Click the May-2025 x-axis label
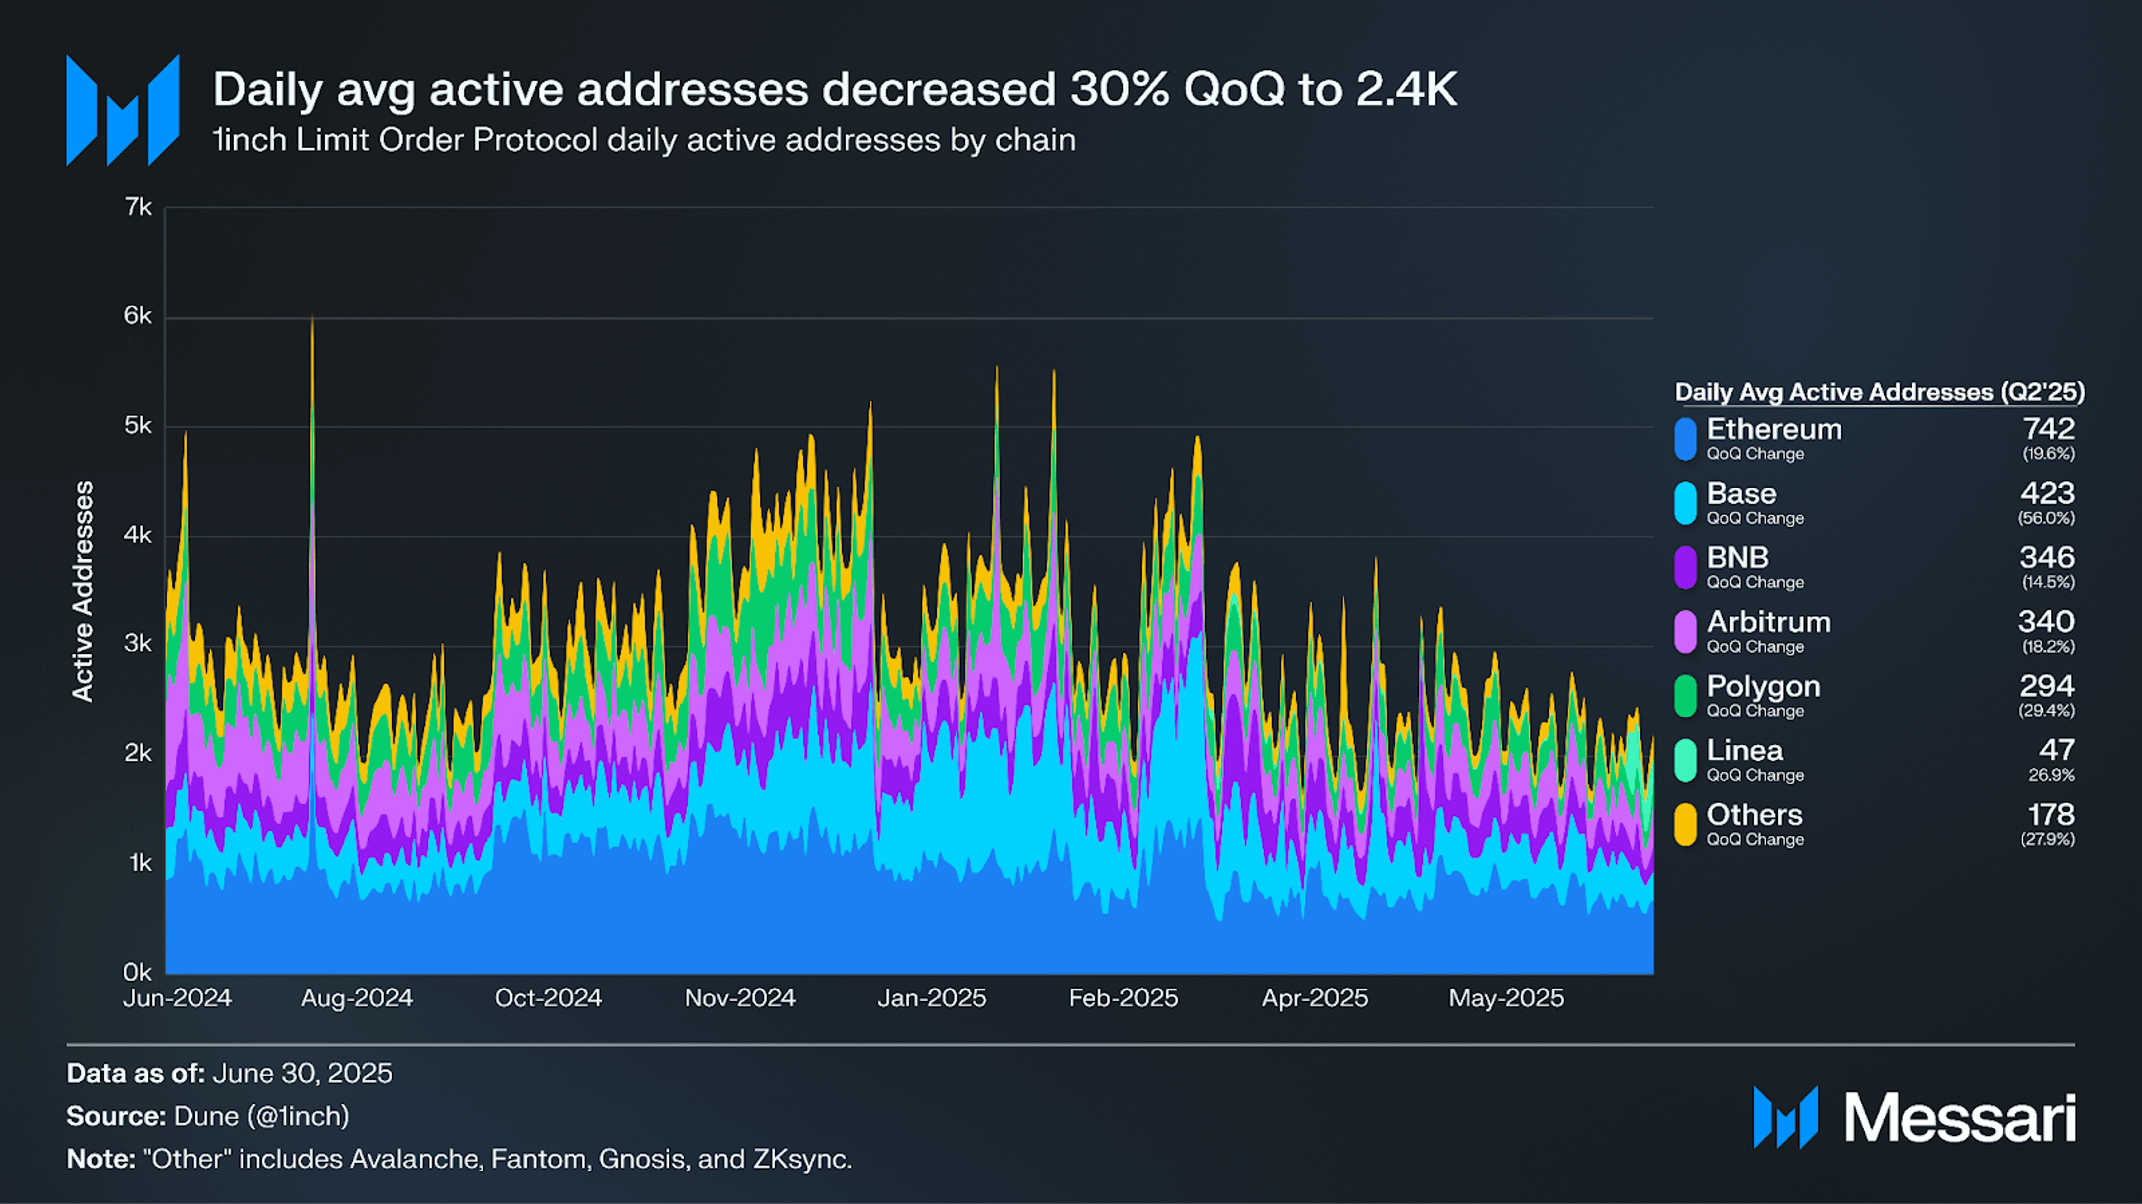This screenshot has height=1204, width=2142. tap(1505, 998)
